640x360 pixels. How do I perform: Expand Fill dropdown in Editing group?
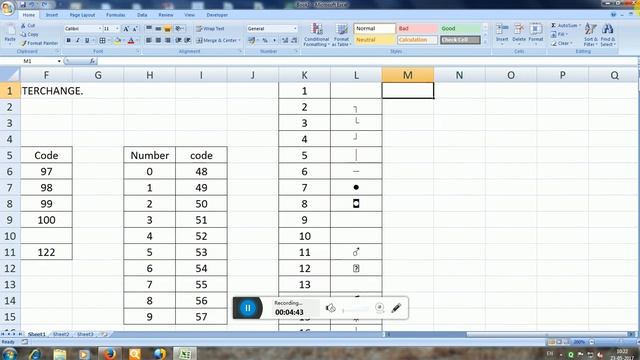point(567,34)
